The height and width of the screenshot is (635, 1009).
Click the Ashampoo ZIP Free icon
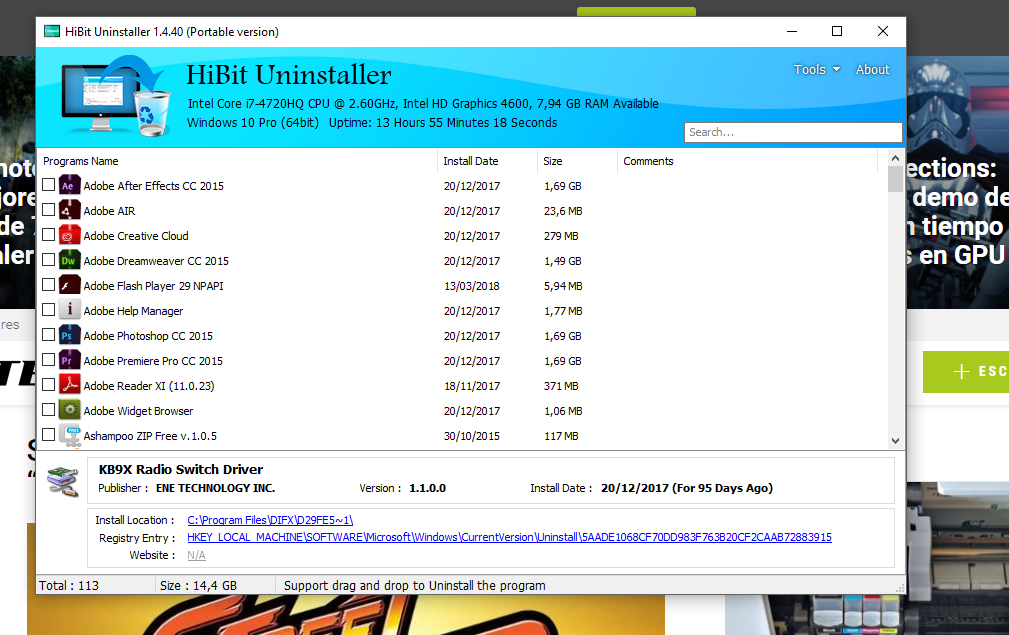pos(69,436)
